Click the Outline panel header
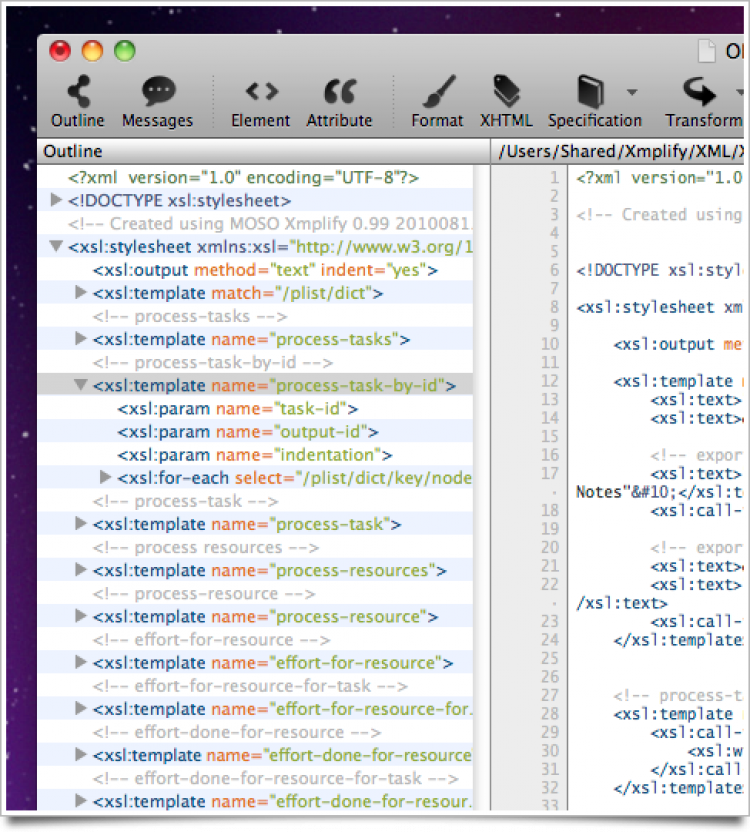The height and width of the screenshot is (832, 750). click(x=263, y=151)
